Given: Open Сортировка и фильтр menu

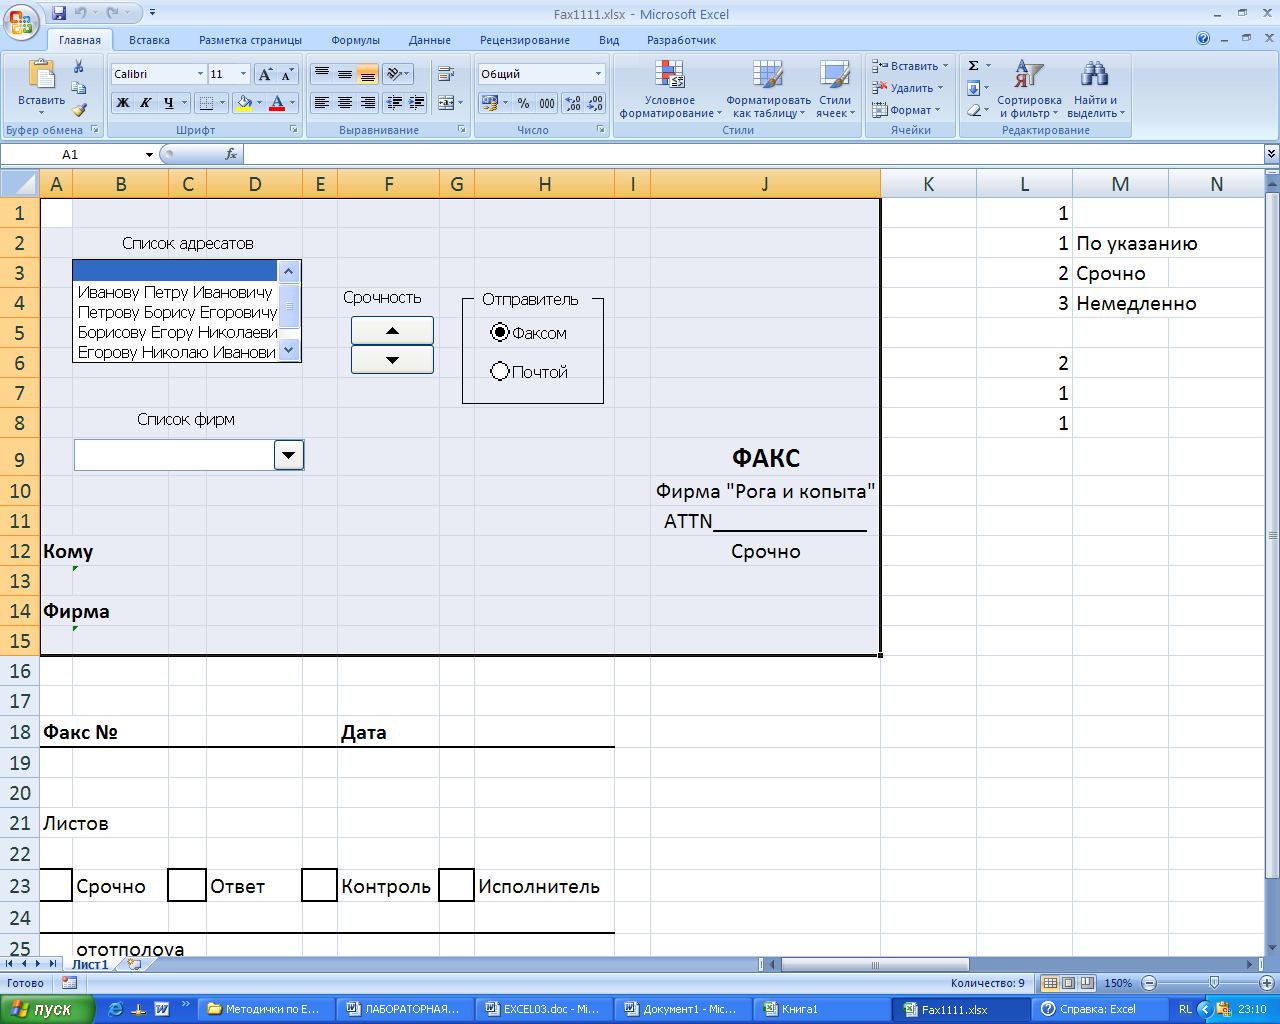Looking at the screenshot, I should tap(1029, 88).
